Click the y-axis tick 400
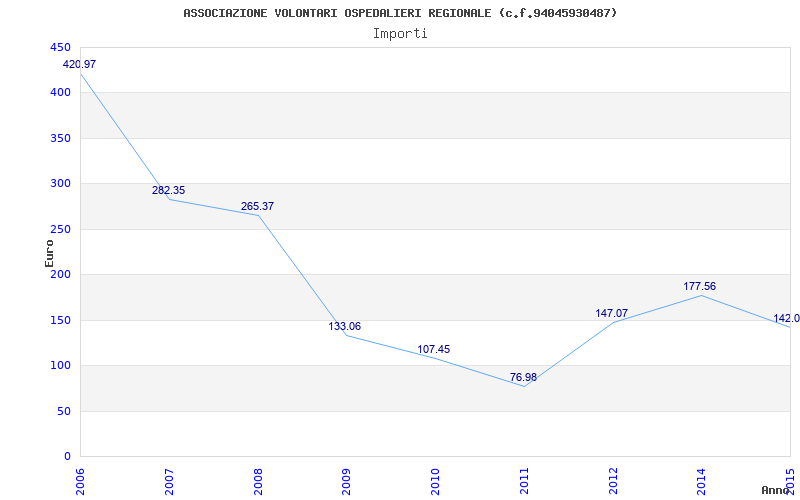800x500 pixels. pyautogui.click(x=60, y=93)
